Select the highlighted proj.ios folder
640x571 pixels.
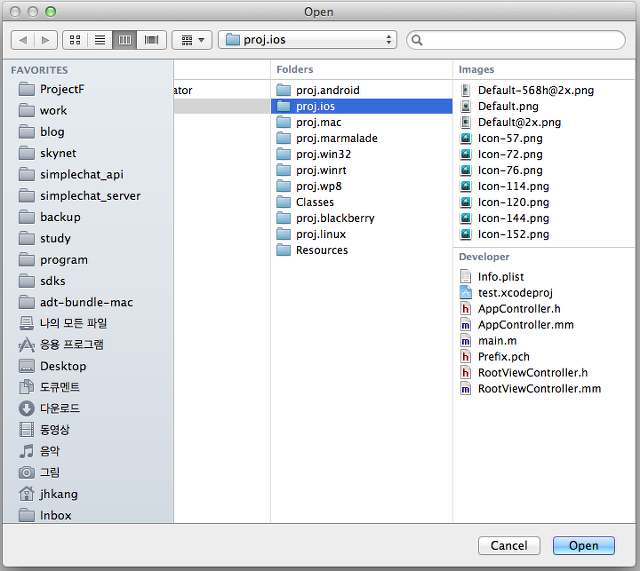tap(362, 106)
